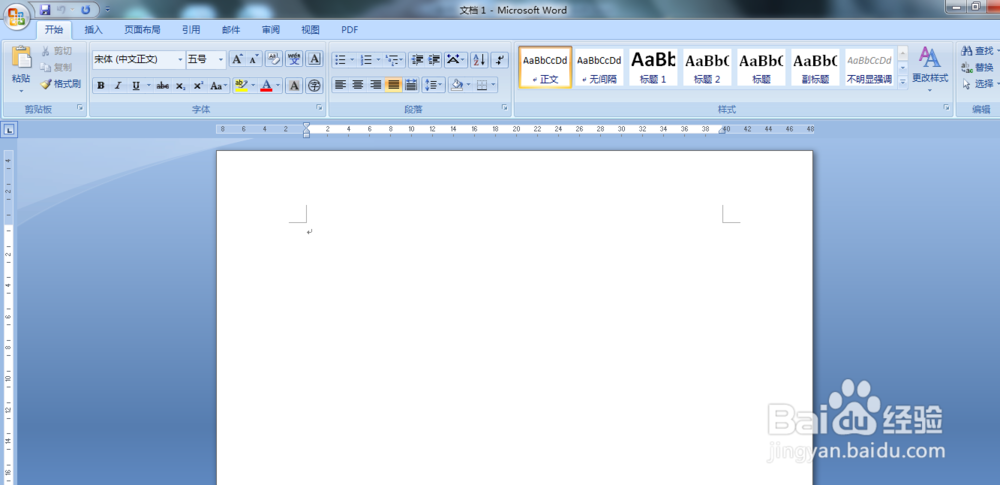
Task: Align text left
Action: coord(341,85)
